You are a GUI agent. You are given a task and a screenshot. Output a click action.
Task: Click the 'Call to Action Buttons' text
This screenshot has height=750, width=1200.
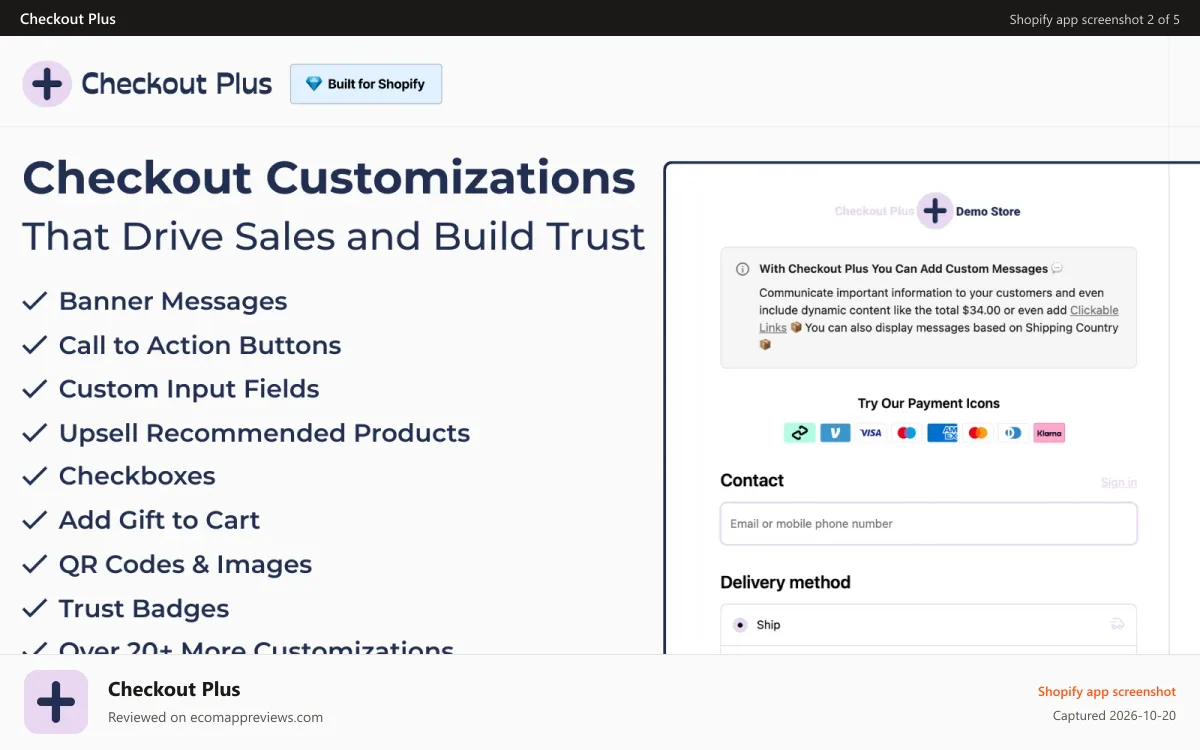pyautogui.click(x=200, y=345)
